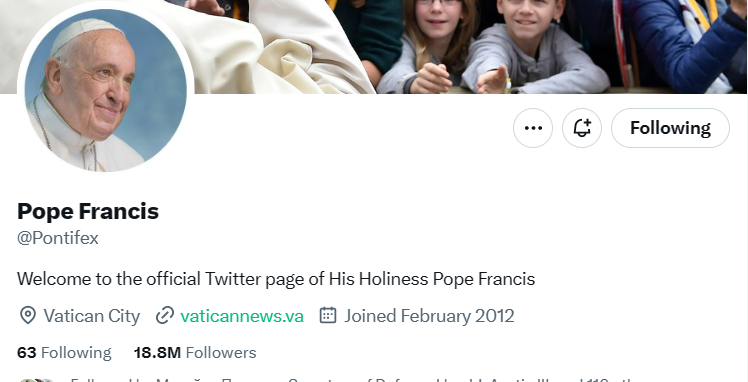Image resolution: width=748 pixels, height=382 pixels.
Task: Click the chain link icon before vaticannews.va
Action: click(x=165, y=316)
